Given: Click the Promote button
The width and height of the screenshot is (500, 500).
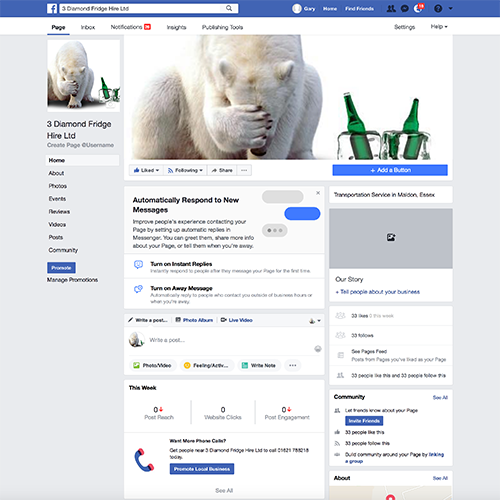Looking at the screenshot, I should (x=61, y=268).
